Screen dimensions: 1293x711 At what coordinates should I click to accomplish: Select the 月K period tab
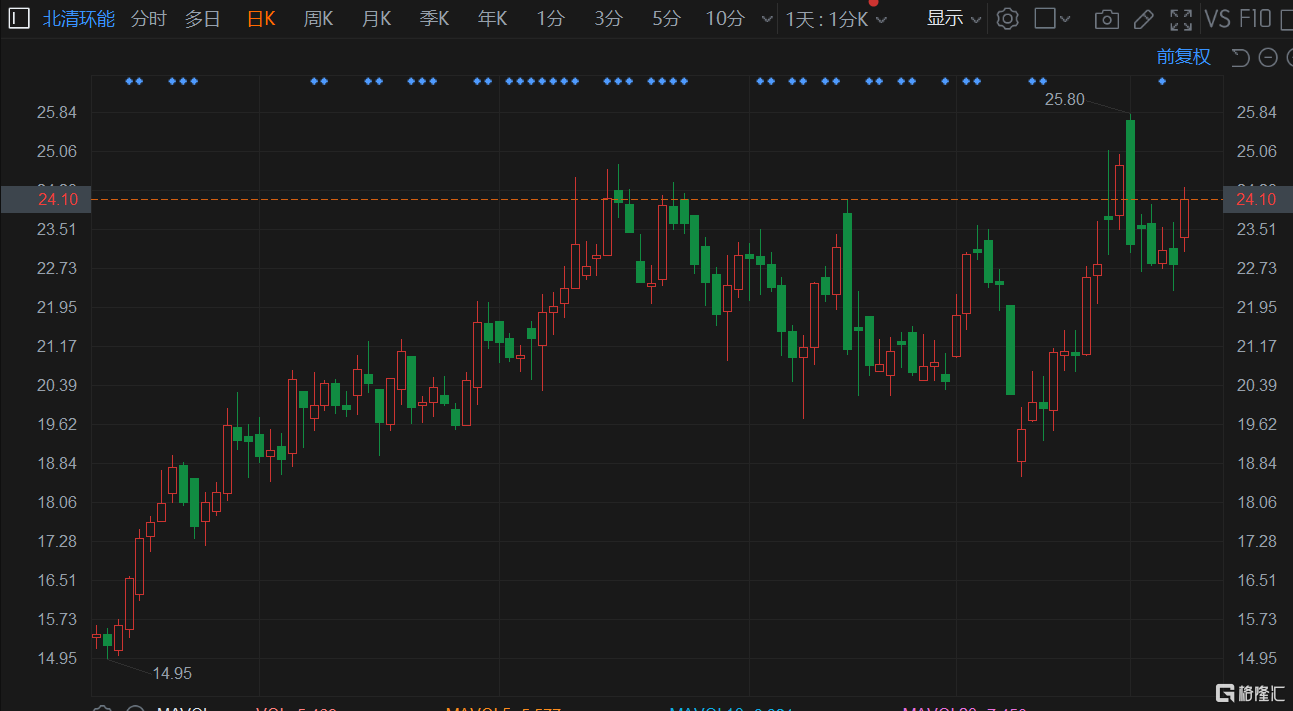pyautogui.click(x=377, y=18)
